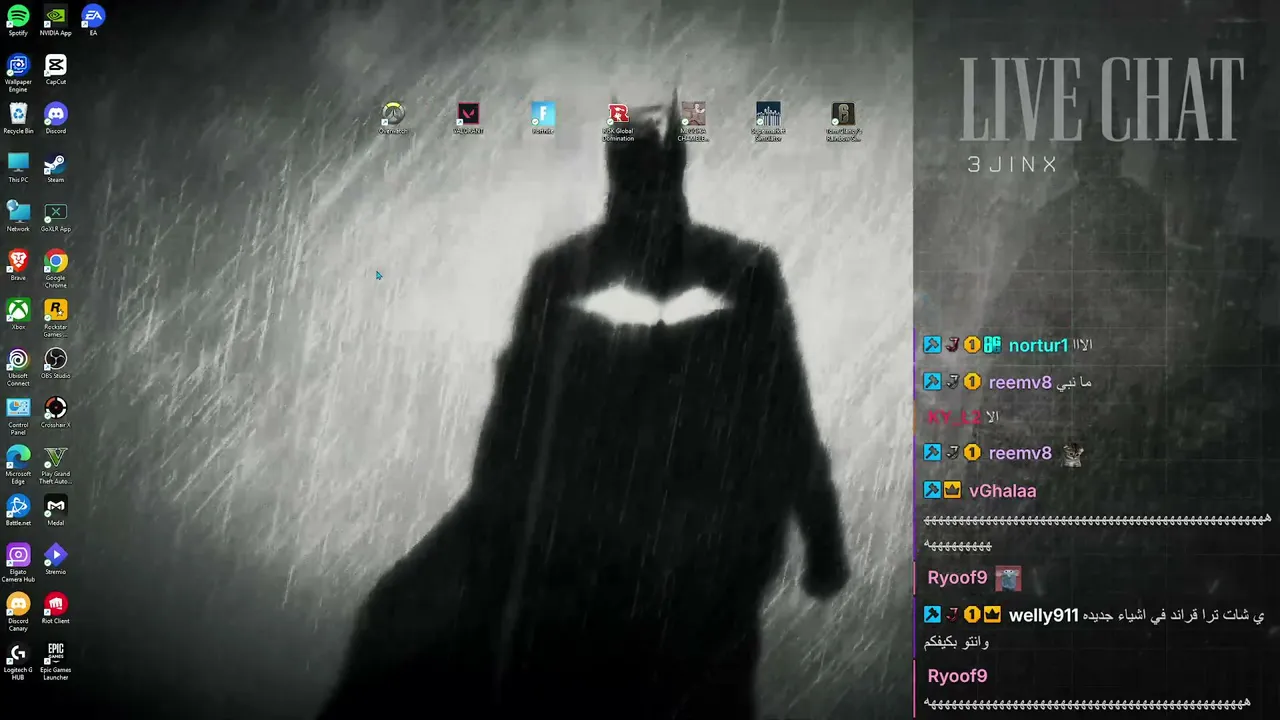Open the Riot Client shortcut
1280x720 pixels.
[56, 609]
